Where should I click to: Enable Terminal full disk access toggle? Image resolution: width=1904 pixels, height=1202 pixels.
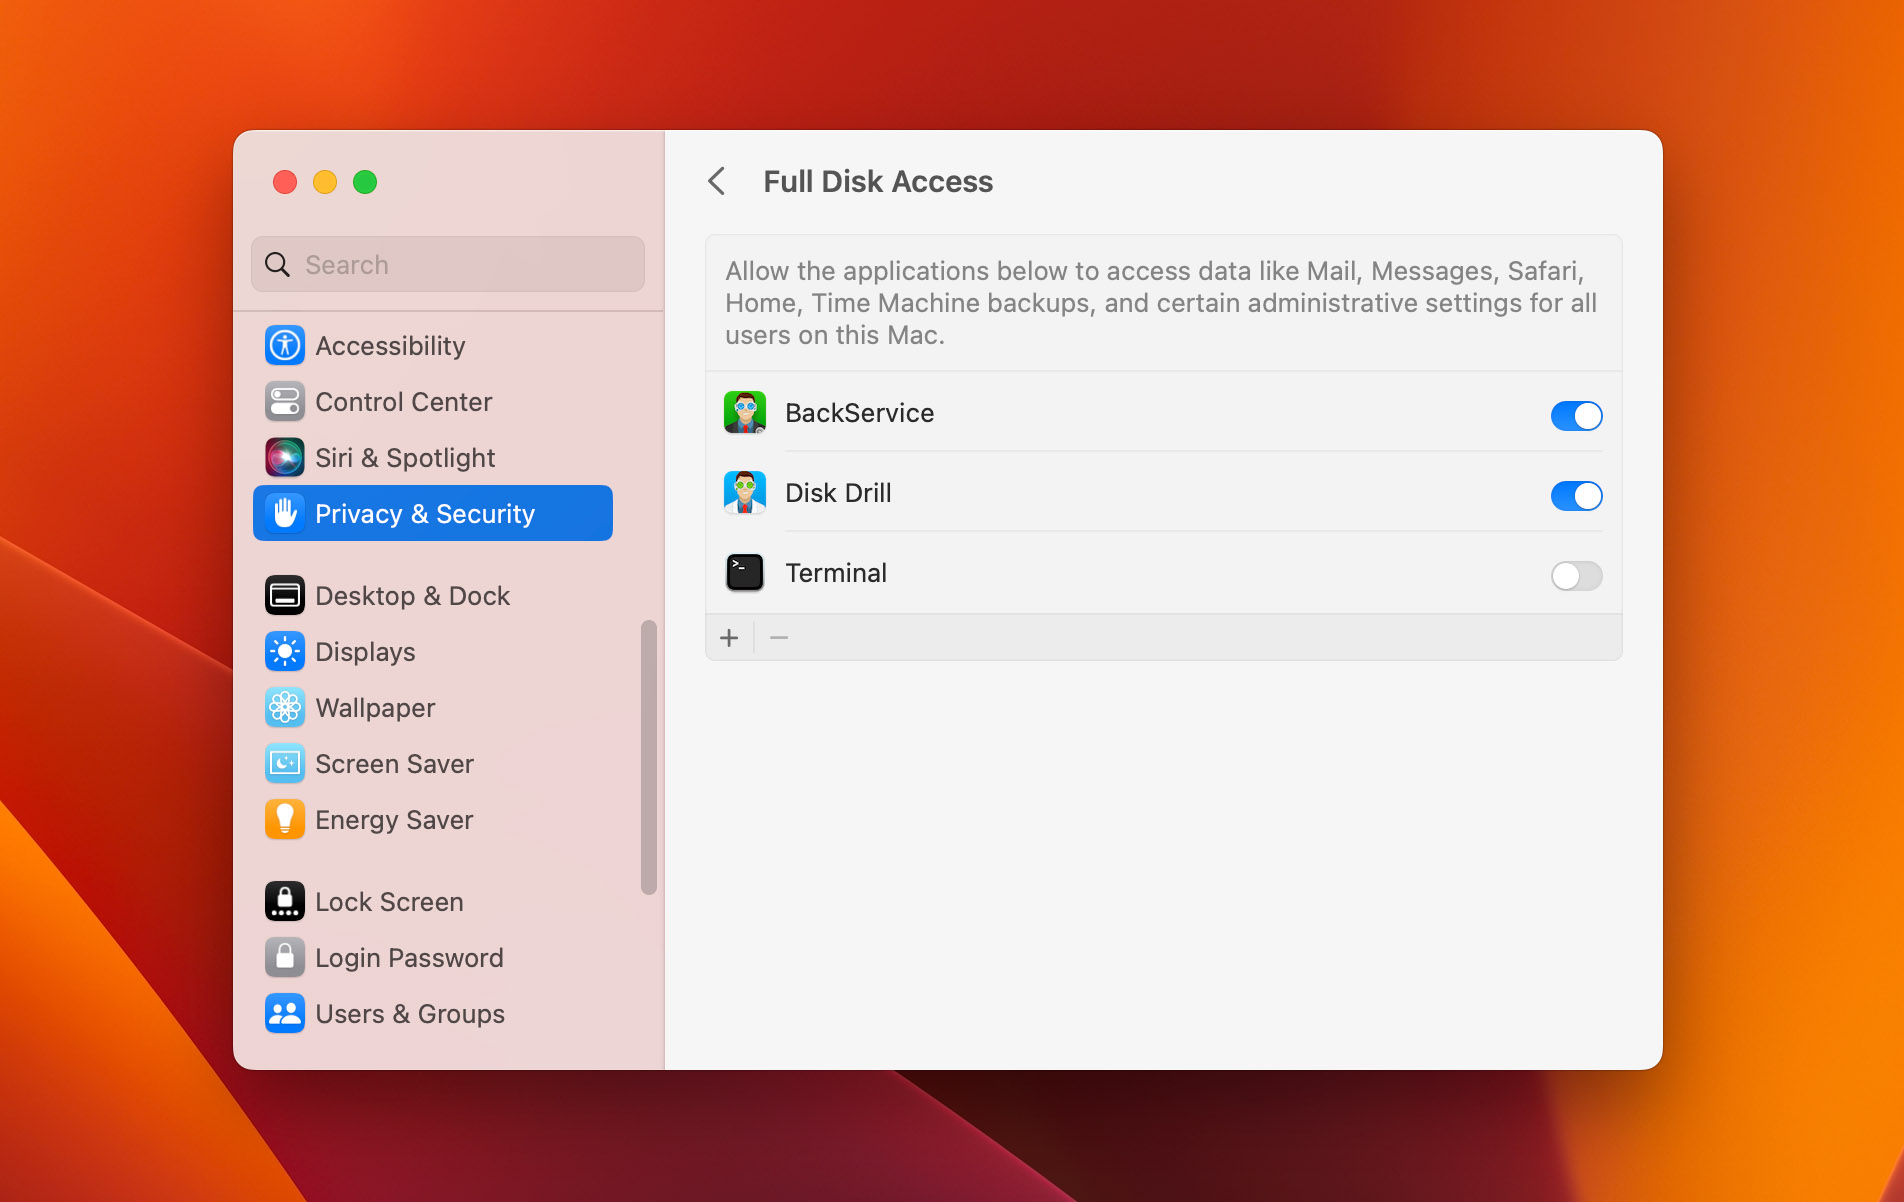1577,576
